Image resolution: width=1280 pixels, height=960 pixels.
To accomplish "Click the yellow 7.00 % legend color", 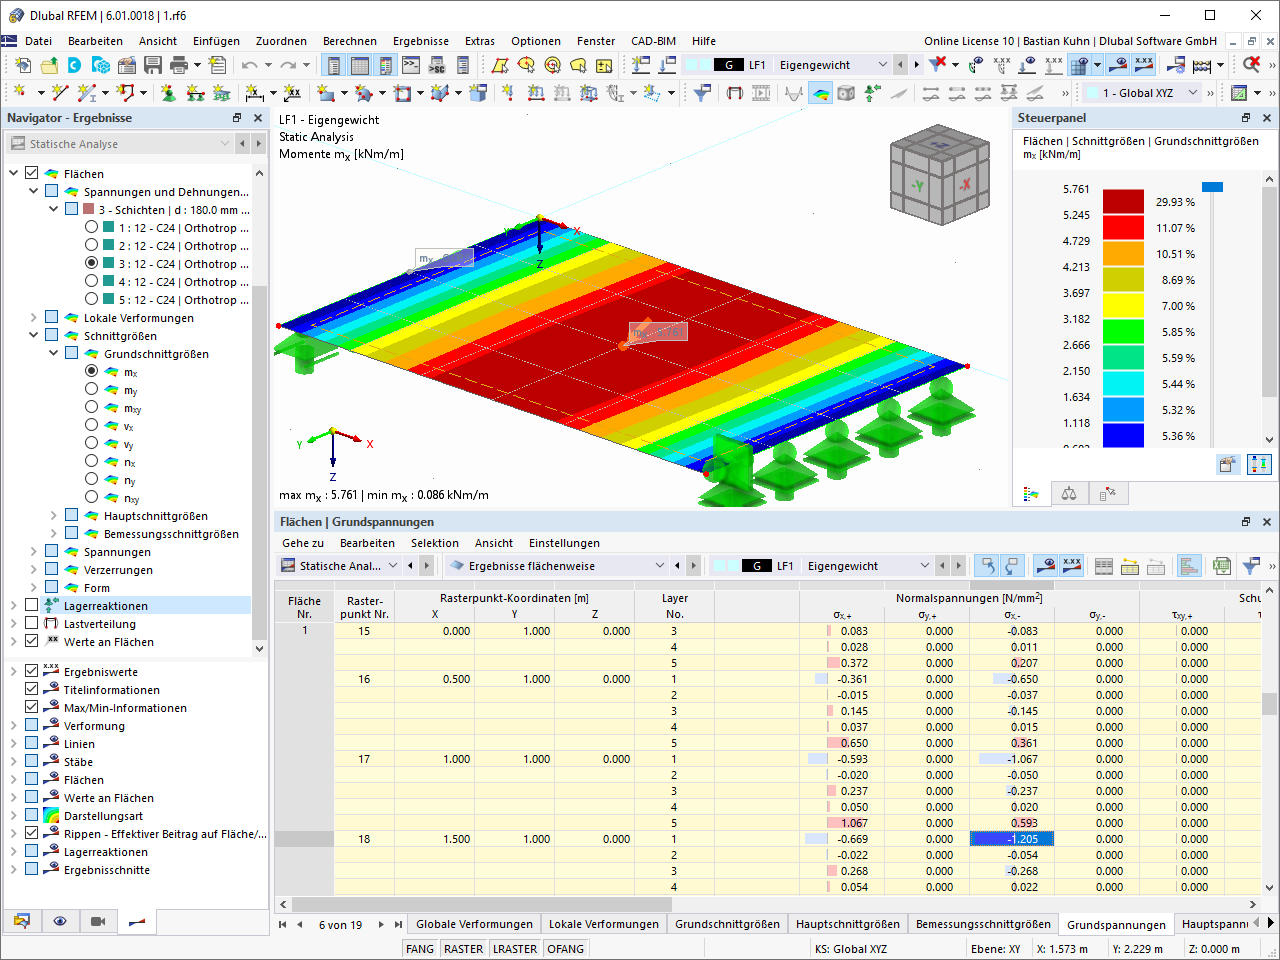I will point(1123,305).
